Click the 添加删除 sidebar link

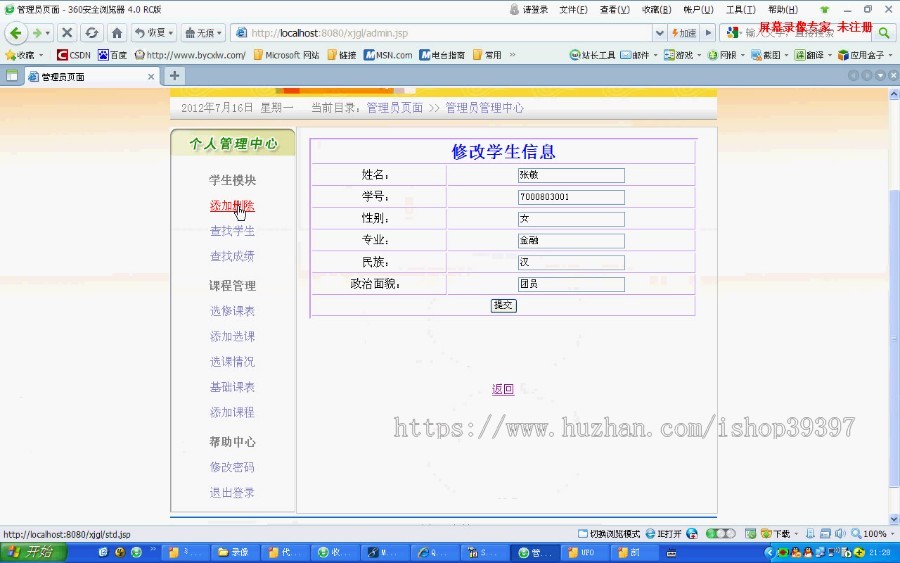click(232, 205)
